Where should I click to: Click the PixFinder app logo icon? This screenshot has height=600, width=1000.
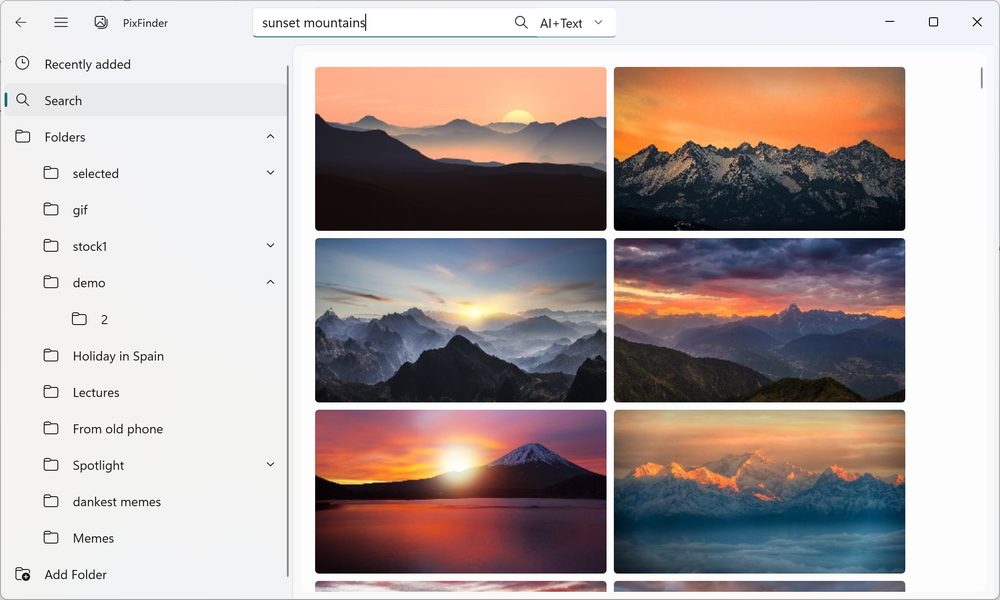pos(101,22)
